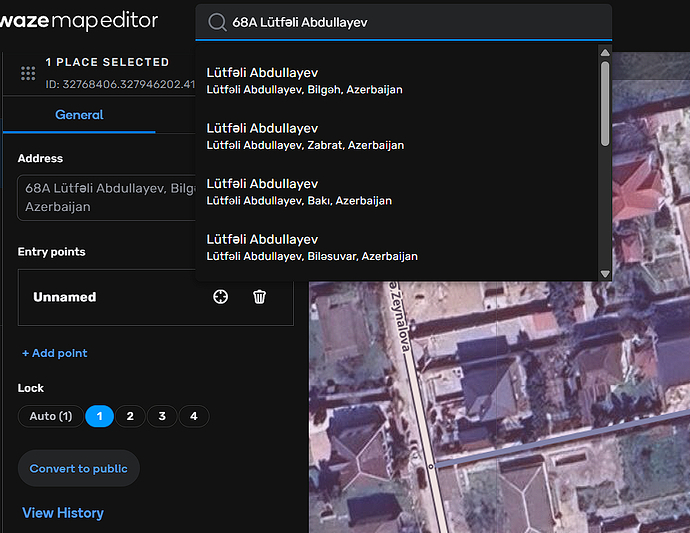Click the Add point link
The image size is (690, 533).
coord(55,353)
